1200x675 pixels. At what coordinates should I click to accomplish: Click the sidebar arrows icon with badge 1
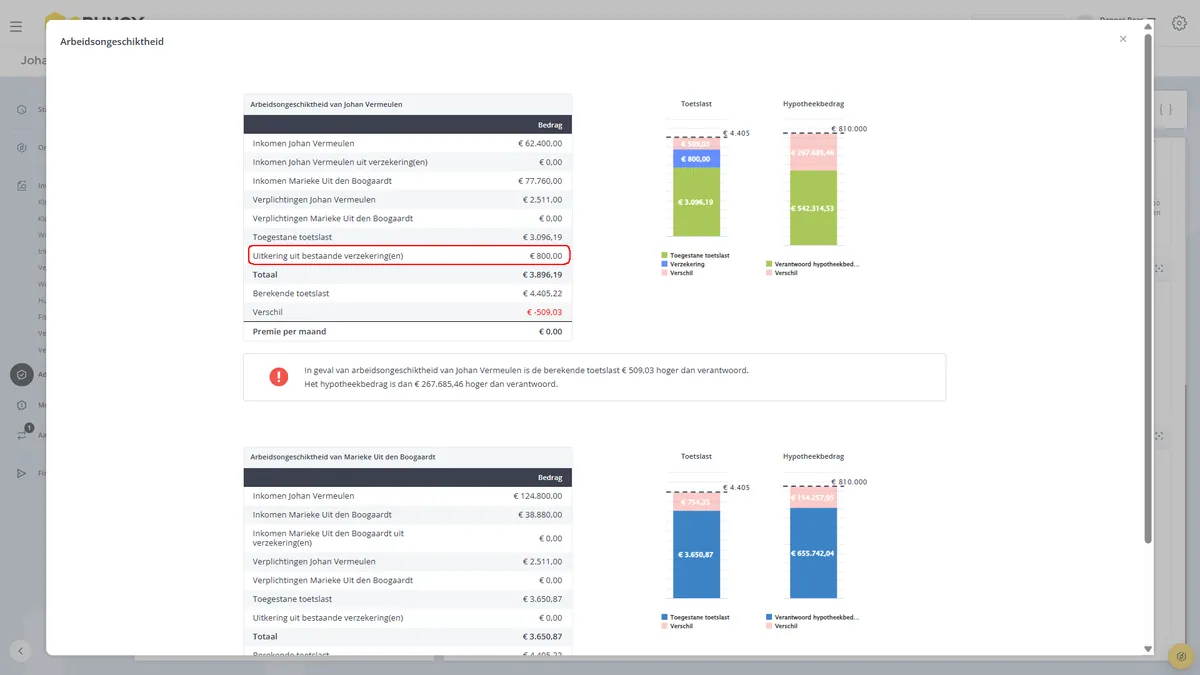pos(22,435)
